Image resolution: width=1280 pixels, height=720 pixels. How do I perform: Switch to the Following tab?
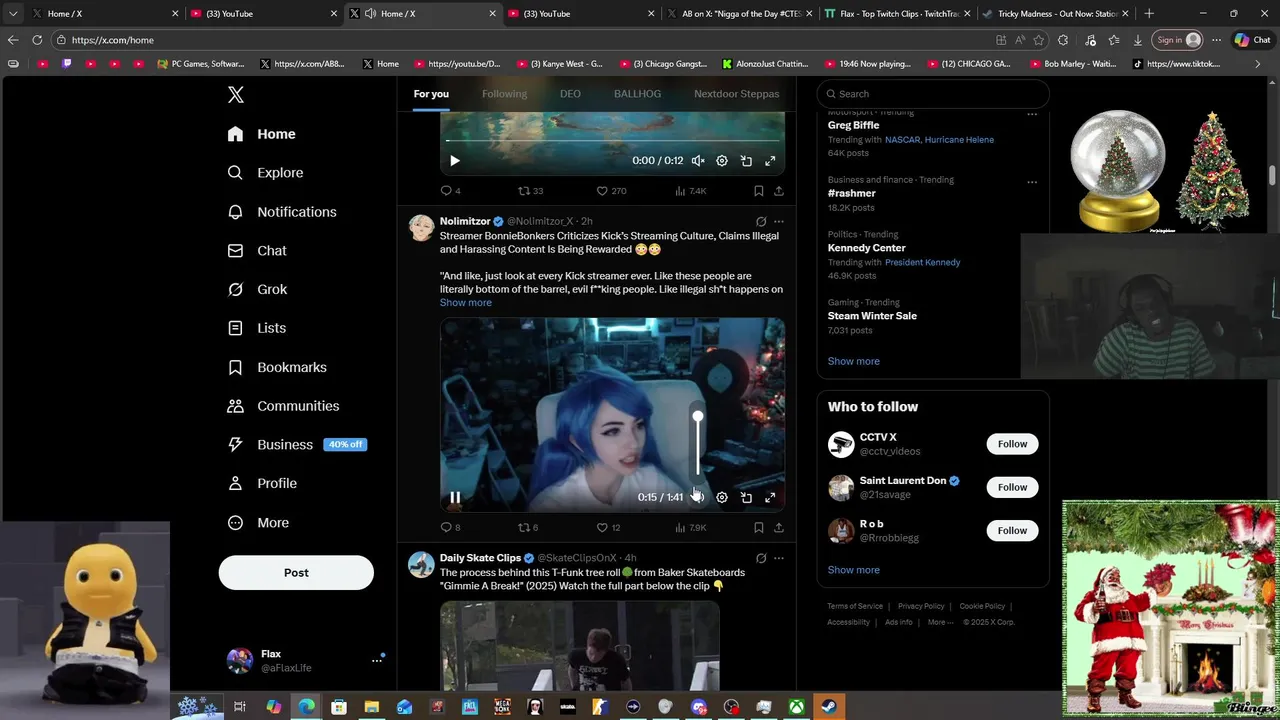pos(504,94)
